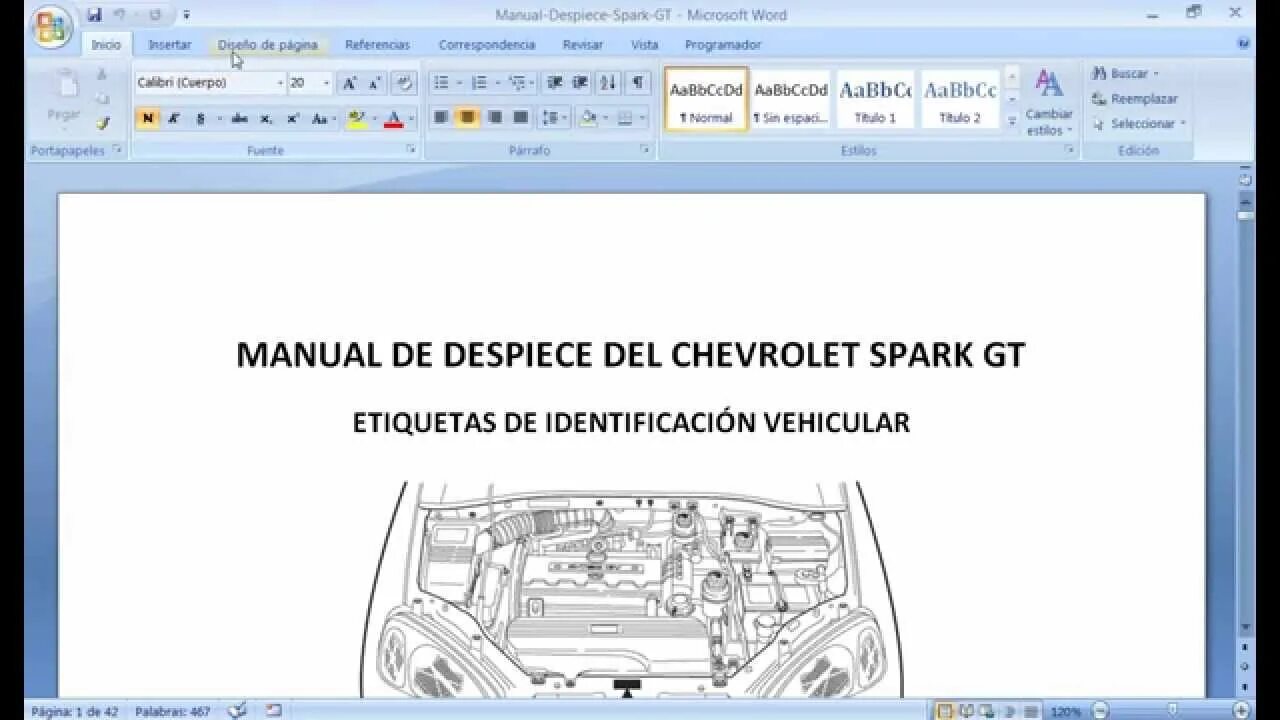Switch to Full Screen Reading view

click(x=967, y=711)
